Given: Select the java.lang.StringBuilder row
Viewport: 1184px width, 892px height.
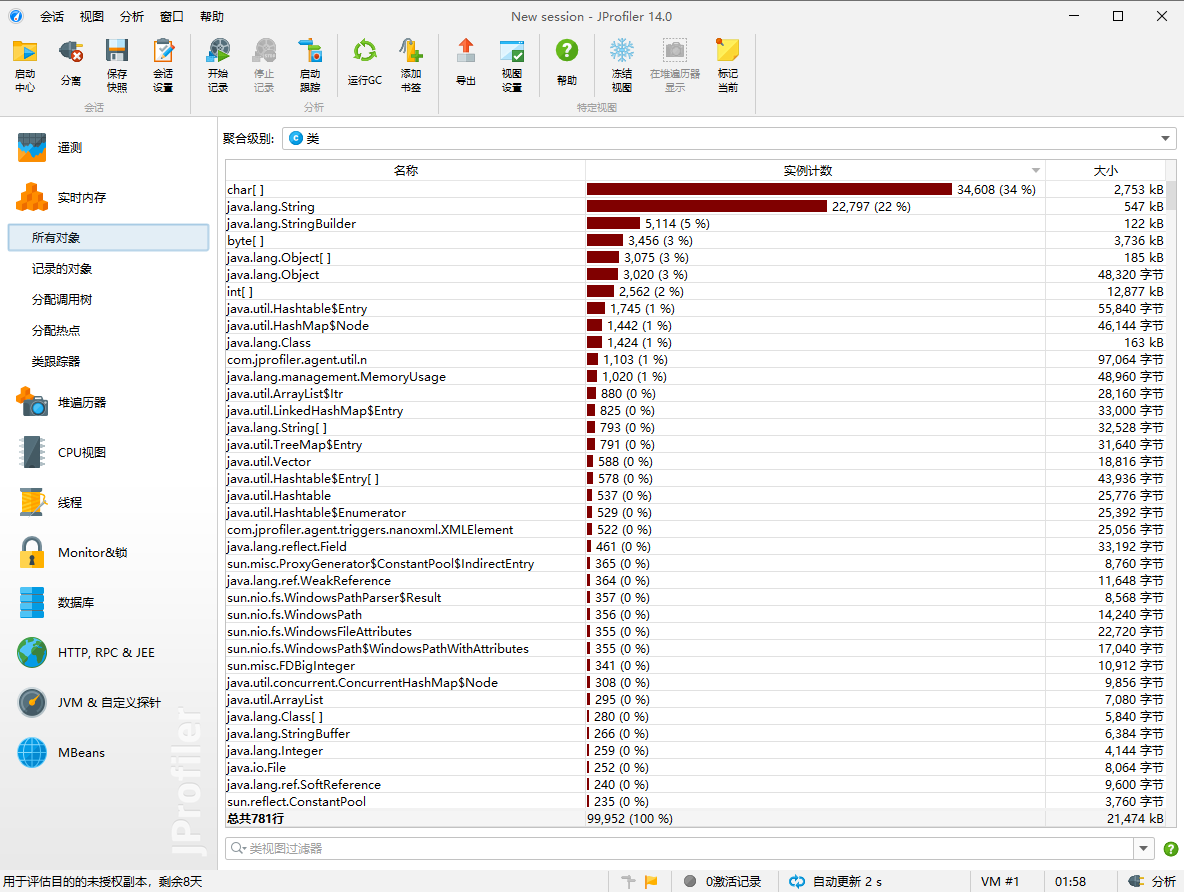Looking at the screenshot, I should point(695,224).
